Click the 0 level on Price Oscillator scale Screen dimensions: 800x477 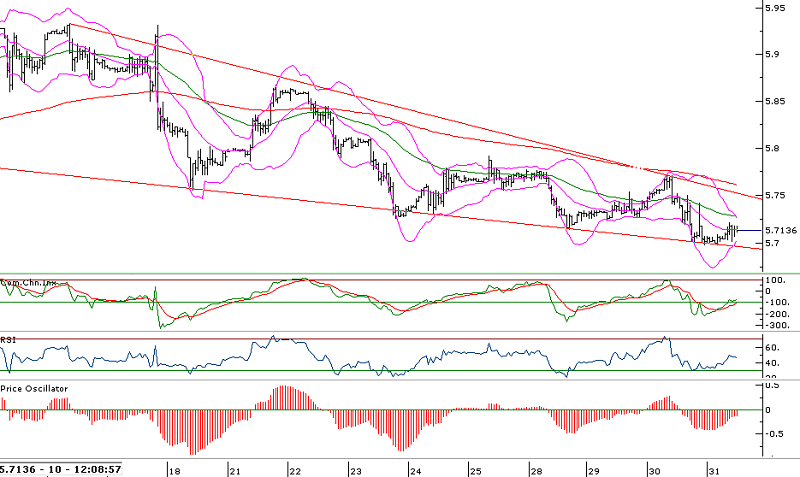pyautogui.click(x=768, y=410)
